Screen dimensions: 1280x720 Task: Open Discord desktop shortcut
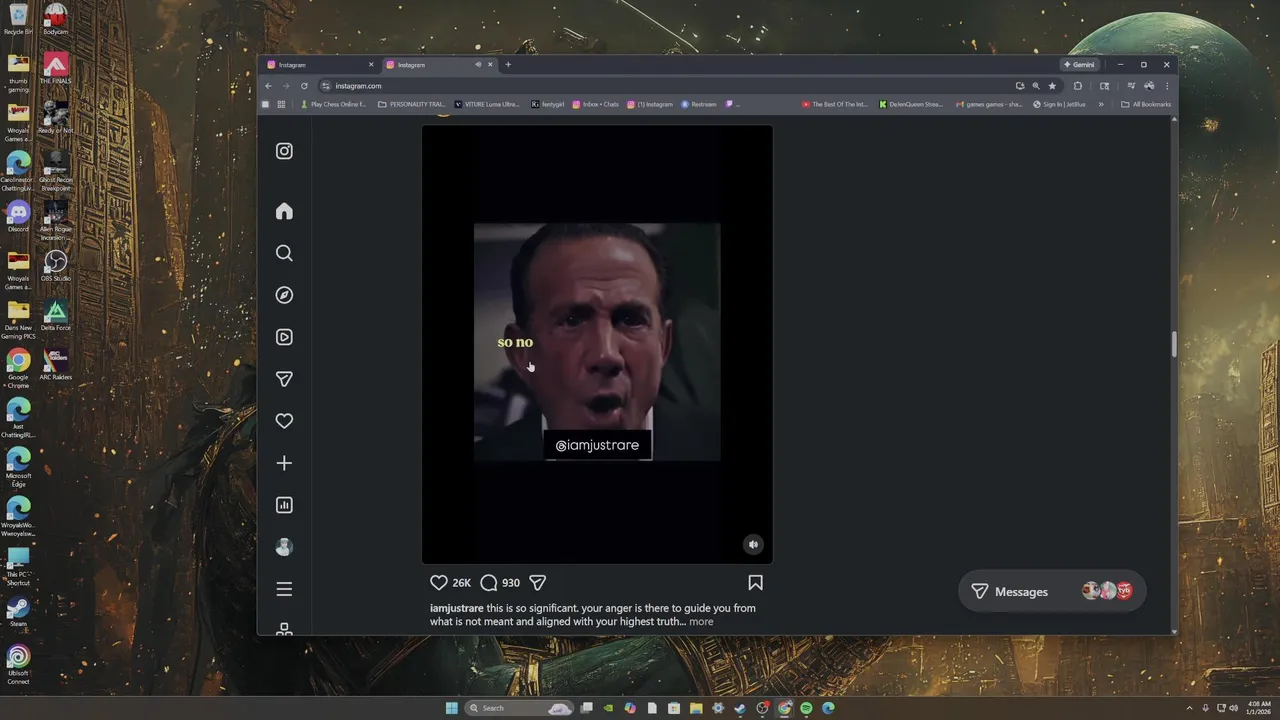pos(18,216)
